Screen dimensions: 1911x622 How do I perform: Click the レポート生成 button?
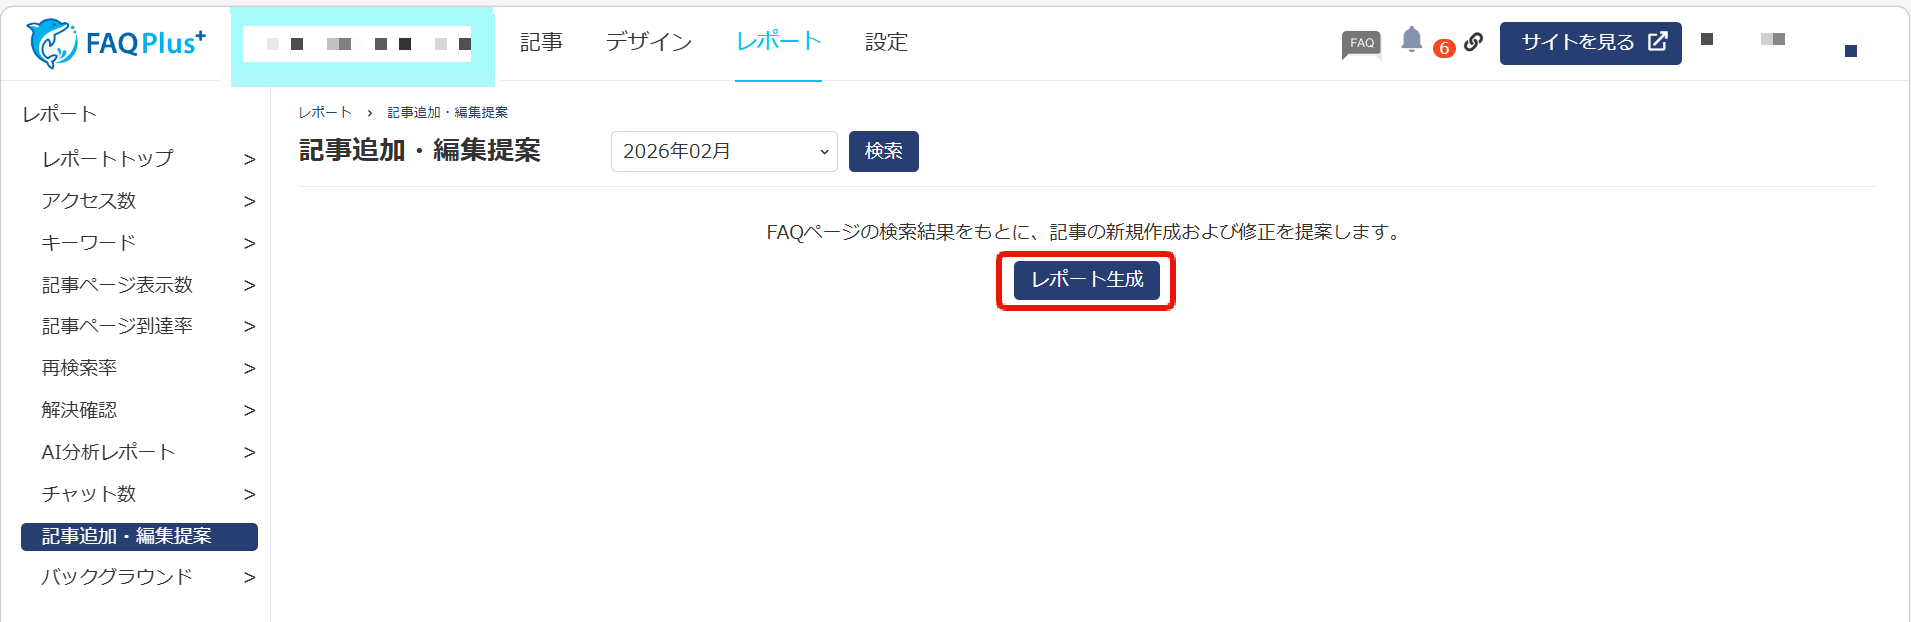[x=1086, y=280]
